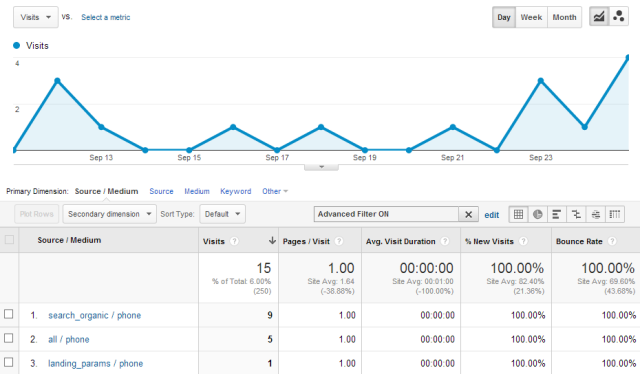640x374 pixels.
Task: Click the Visits column help icon
Action: click(234, 241)
